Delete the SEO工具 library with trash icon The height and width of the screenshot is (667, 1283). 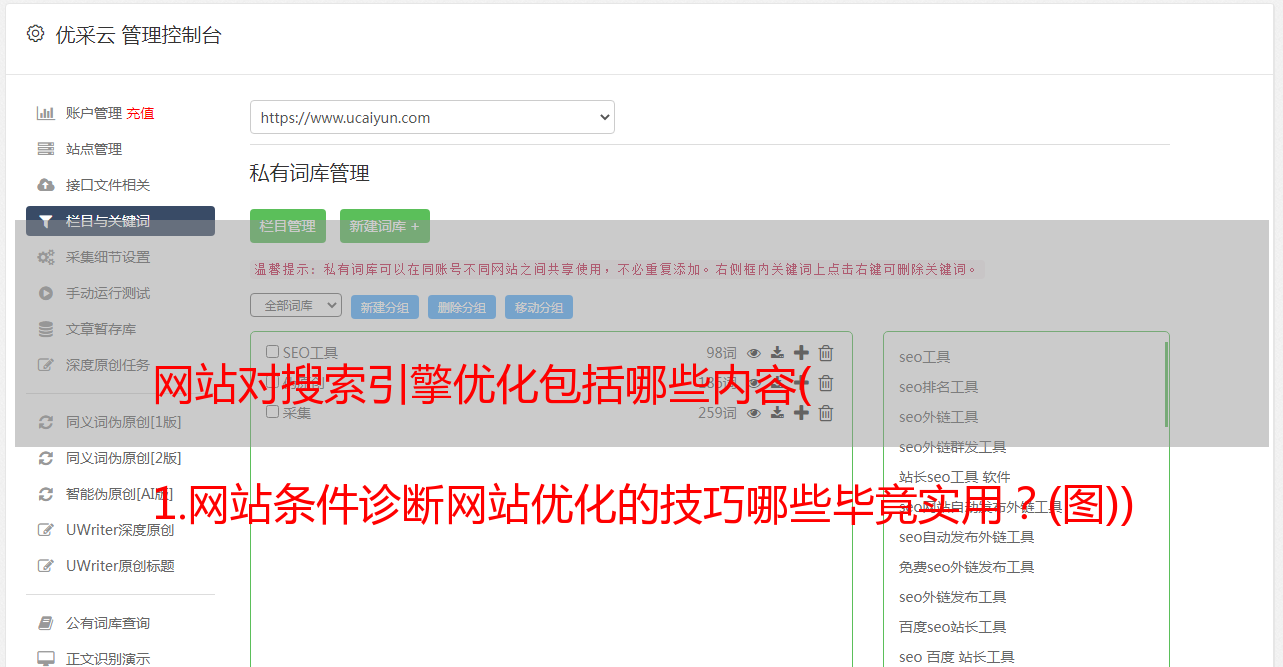tap(826, 353)
